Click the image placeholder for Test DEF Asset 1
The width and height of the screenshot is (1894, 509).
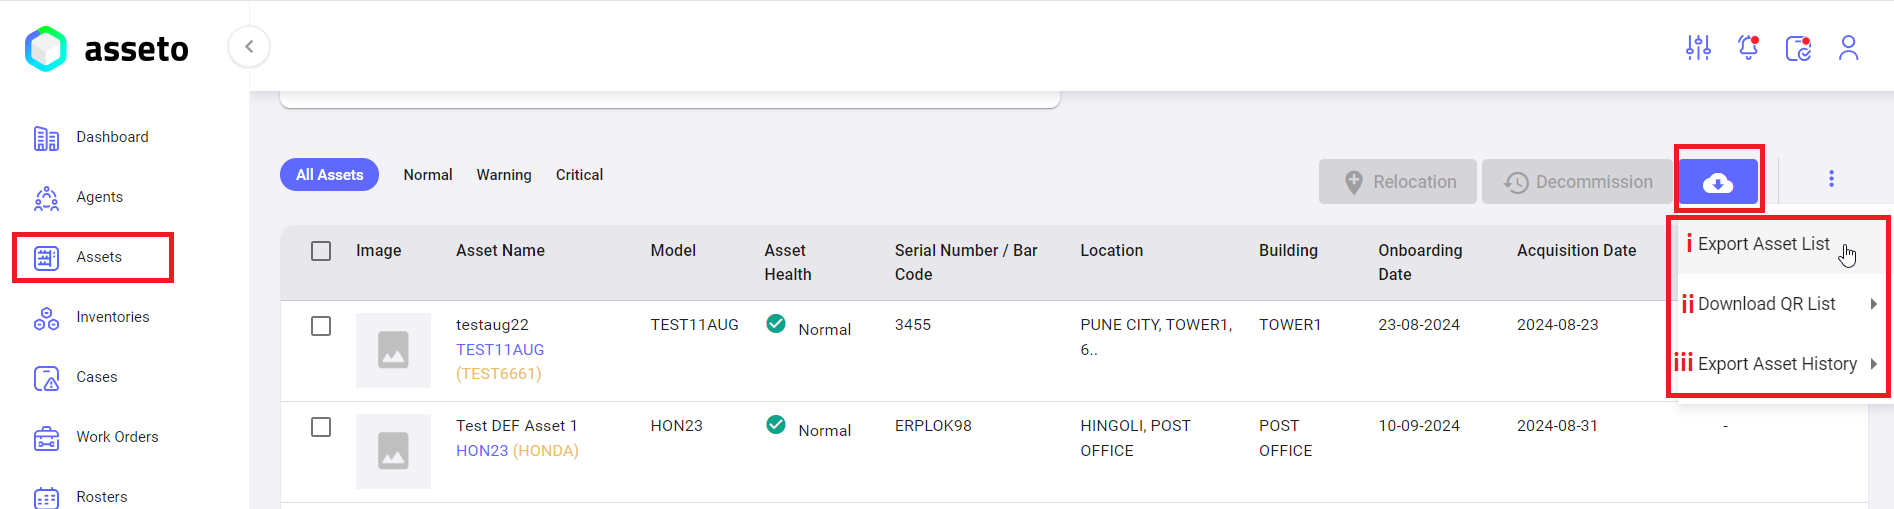click(393, 451)
